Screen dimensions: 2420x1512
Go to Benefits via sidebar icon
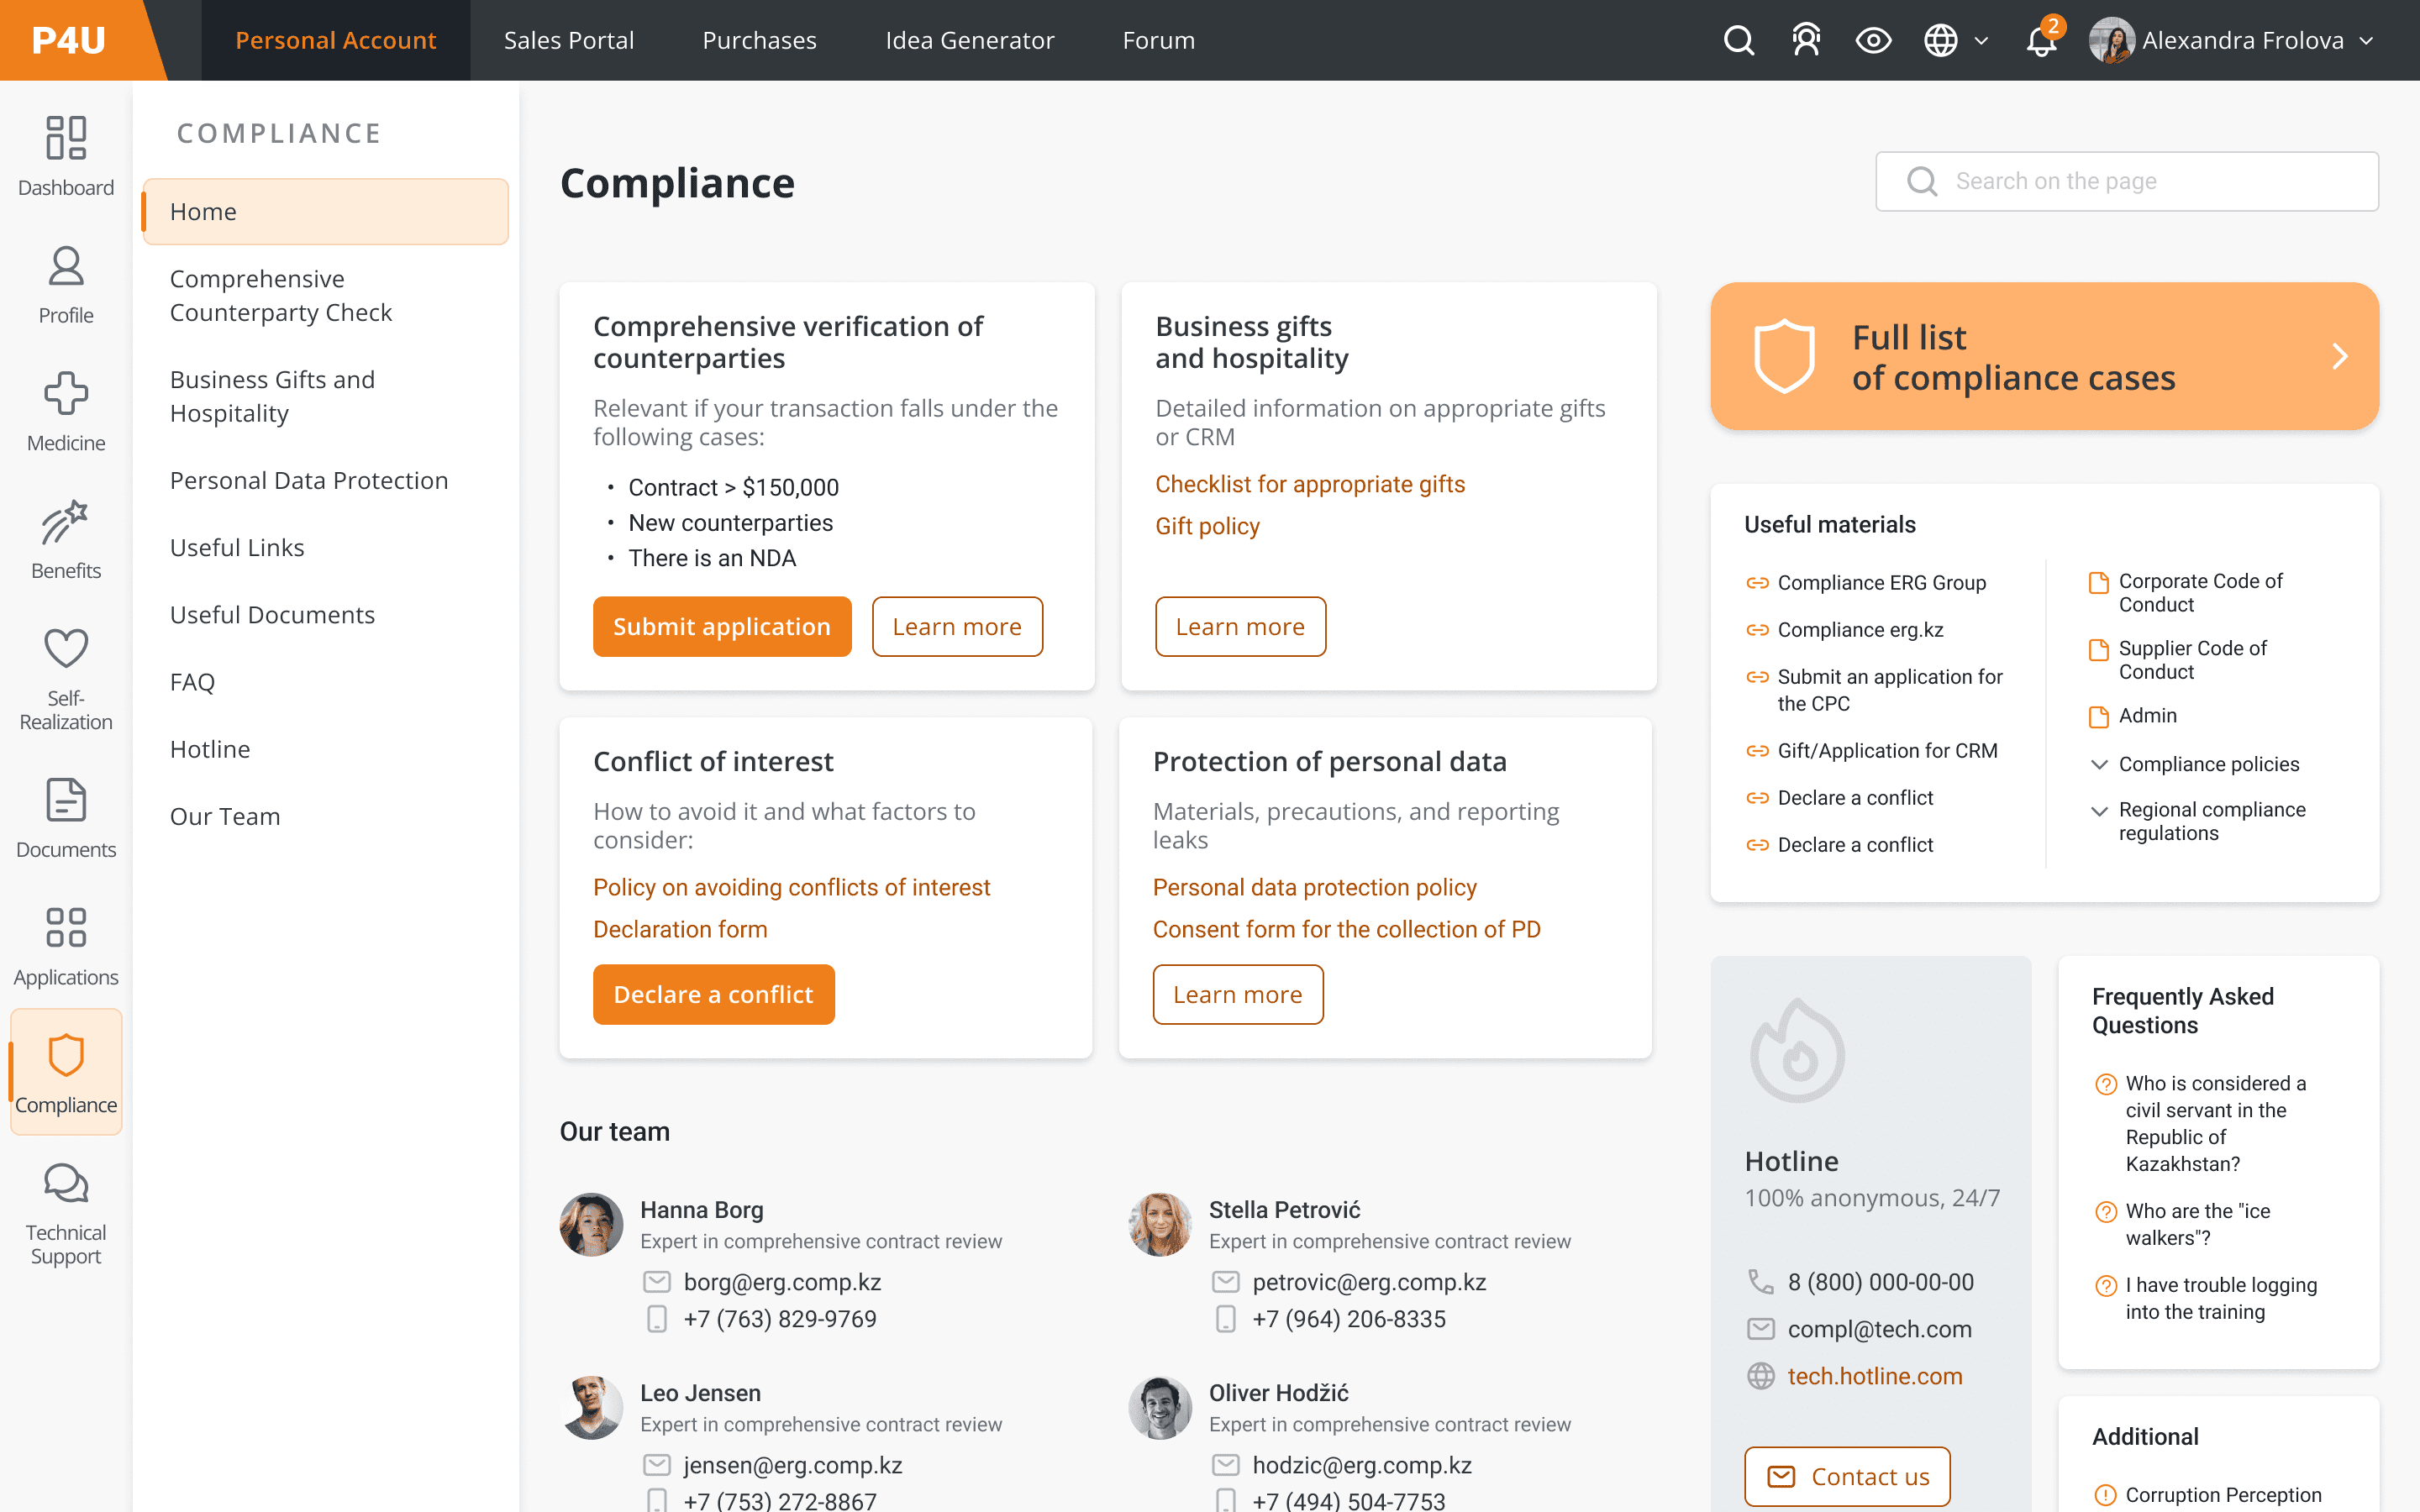click(x=66, y=539)
